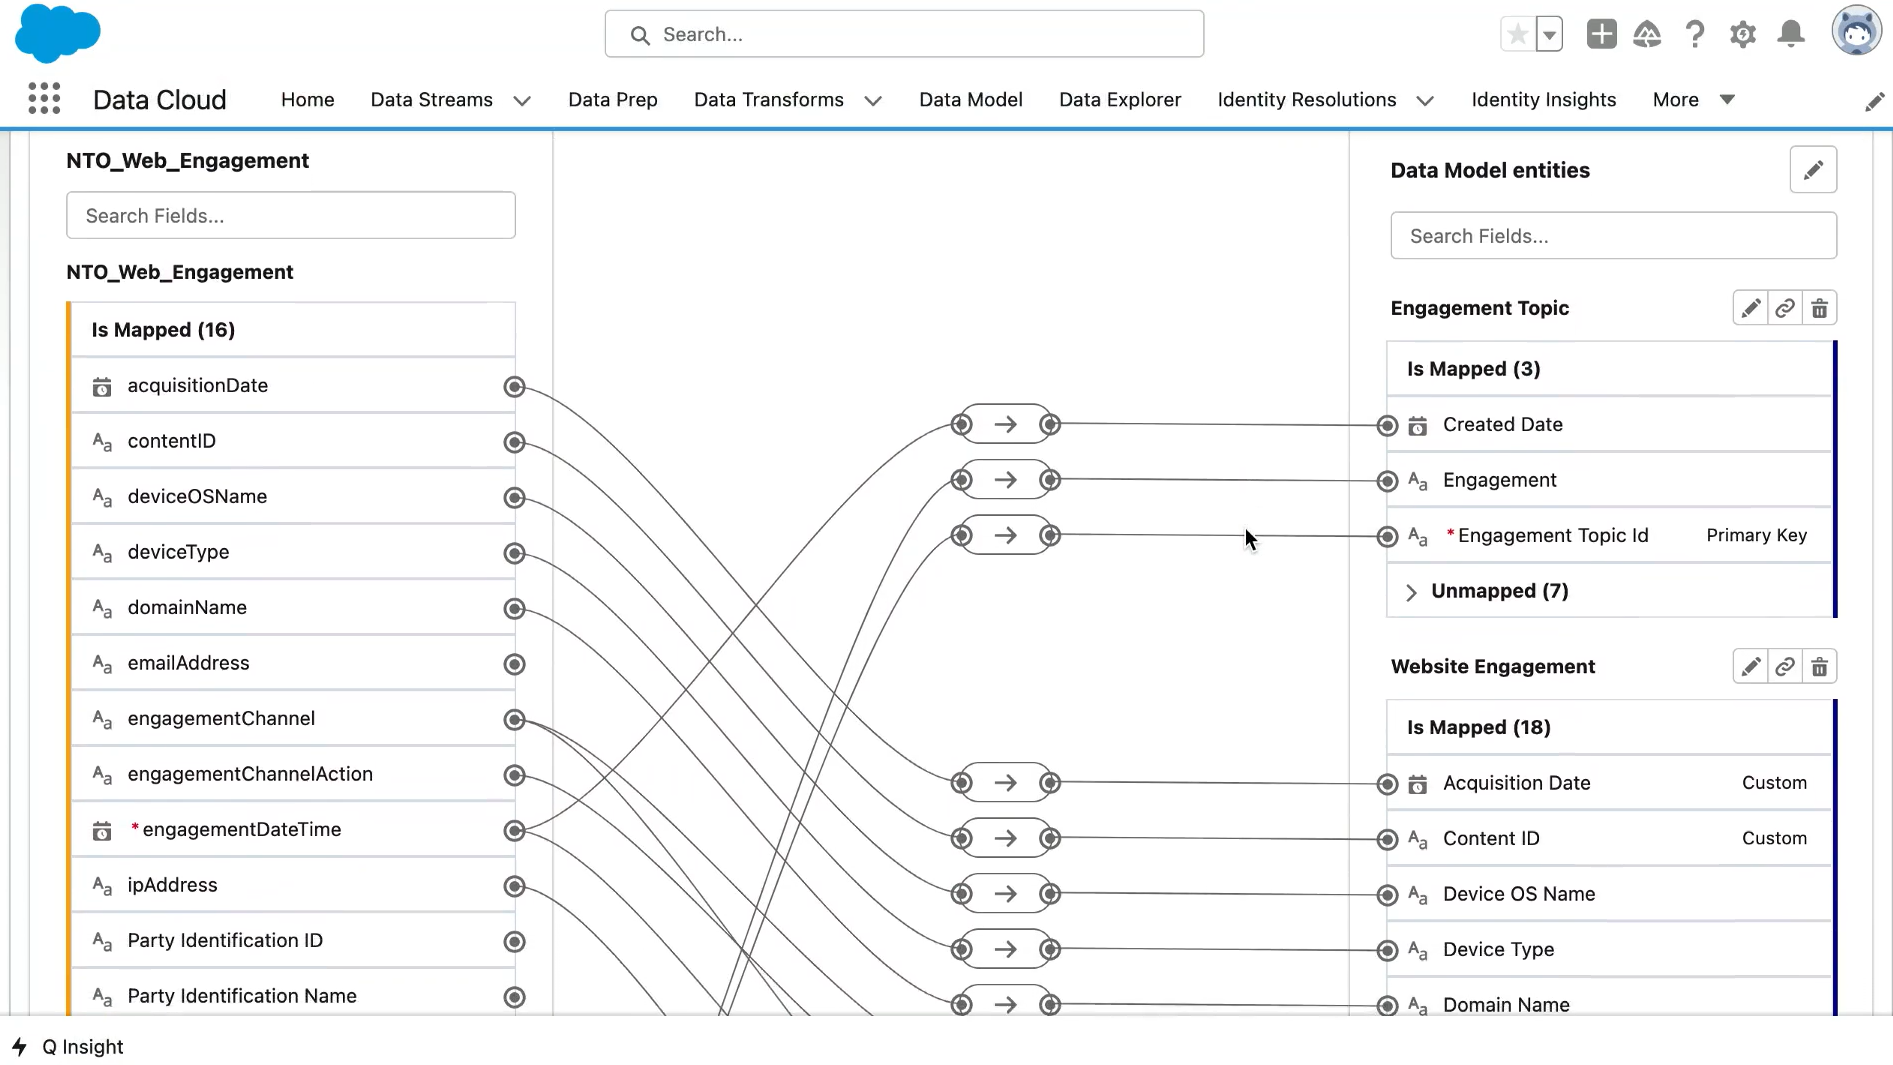Delete the Website Engagement entity with trash icon
Screen dimensions: 1893x1065
click(1820, 666)
